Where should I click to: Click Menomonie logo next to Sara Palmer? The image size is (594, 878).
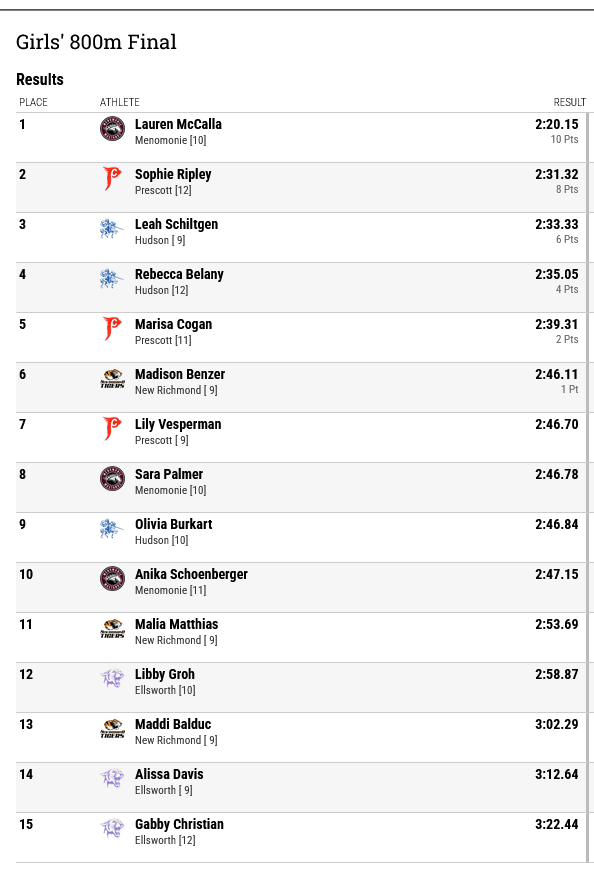tap(112, 479)
